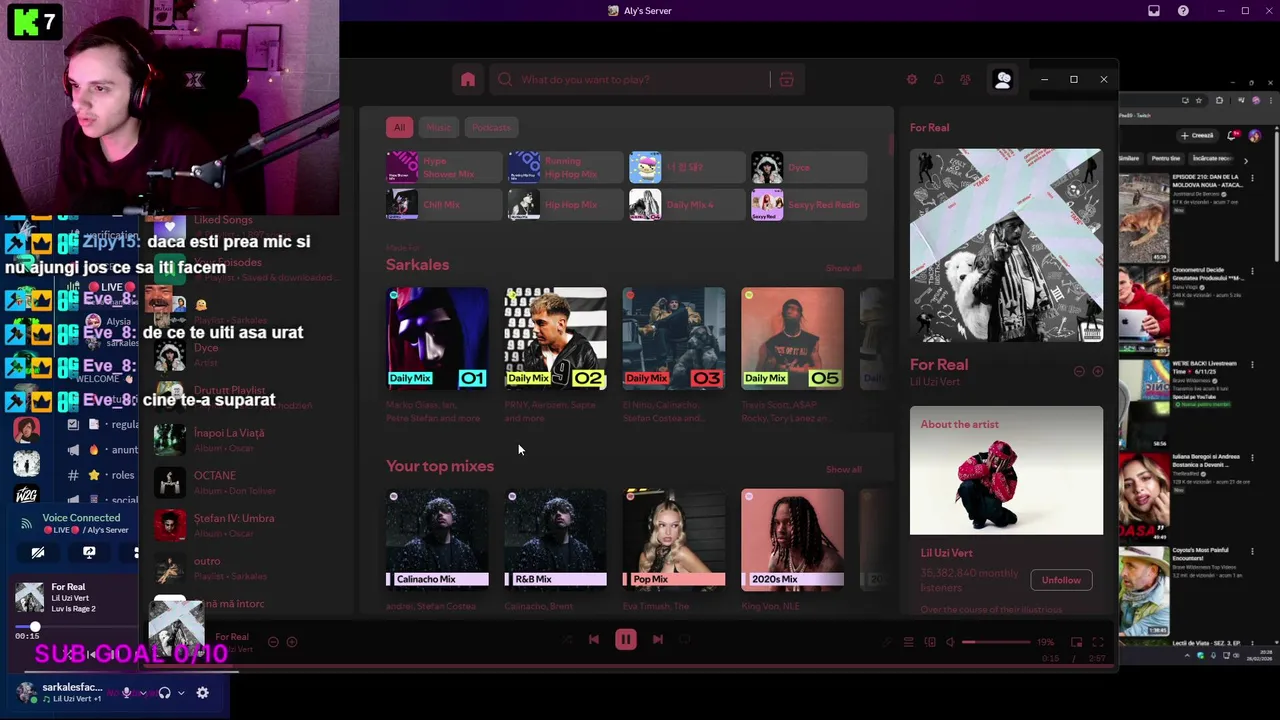Adjust the Spotify volume slider at 19%

tap(995, 642)
